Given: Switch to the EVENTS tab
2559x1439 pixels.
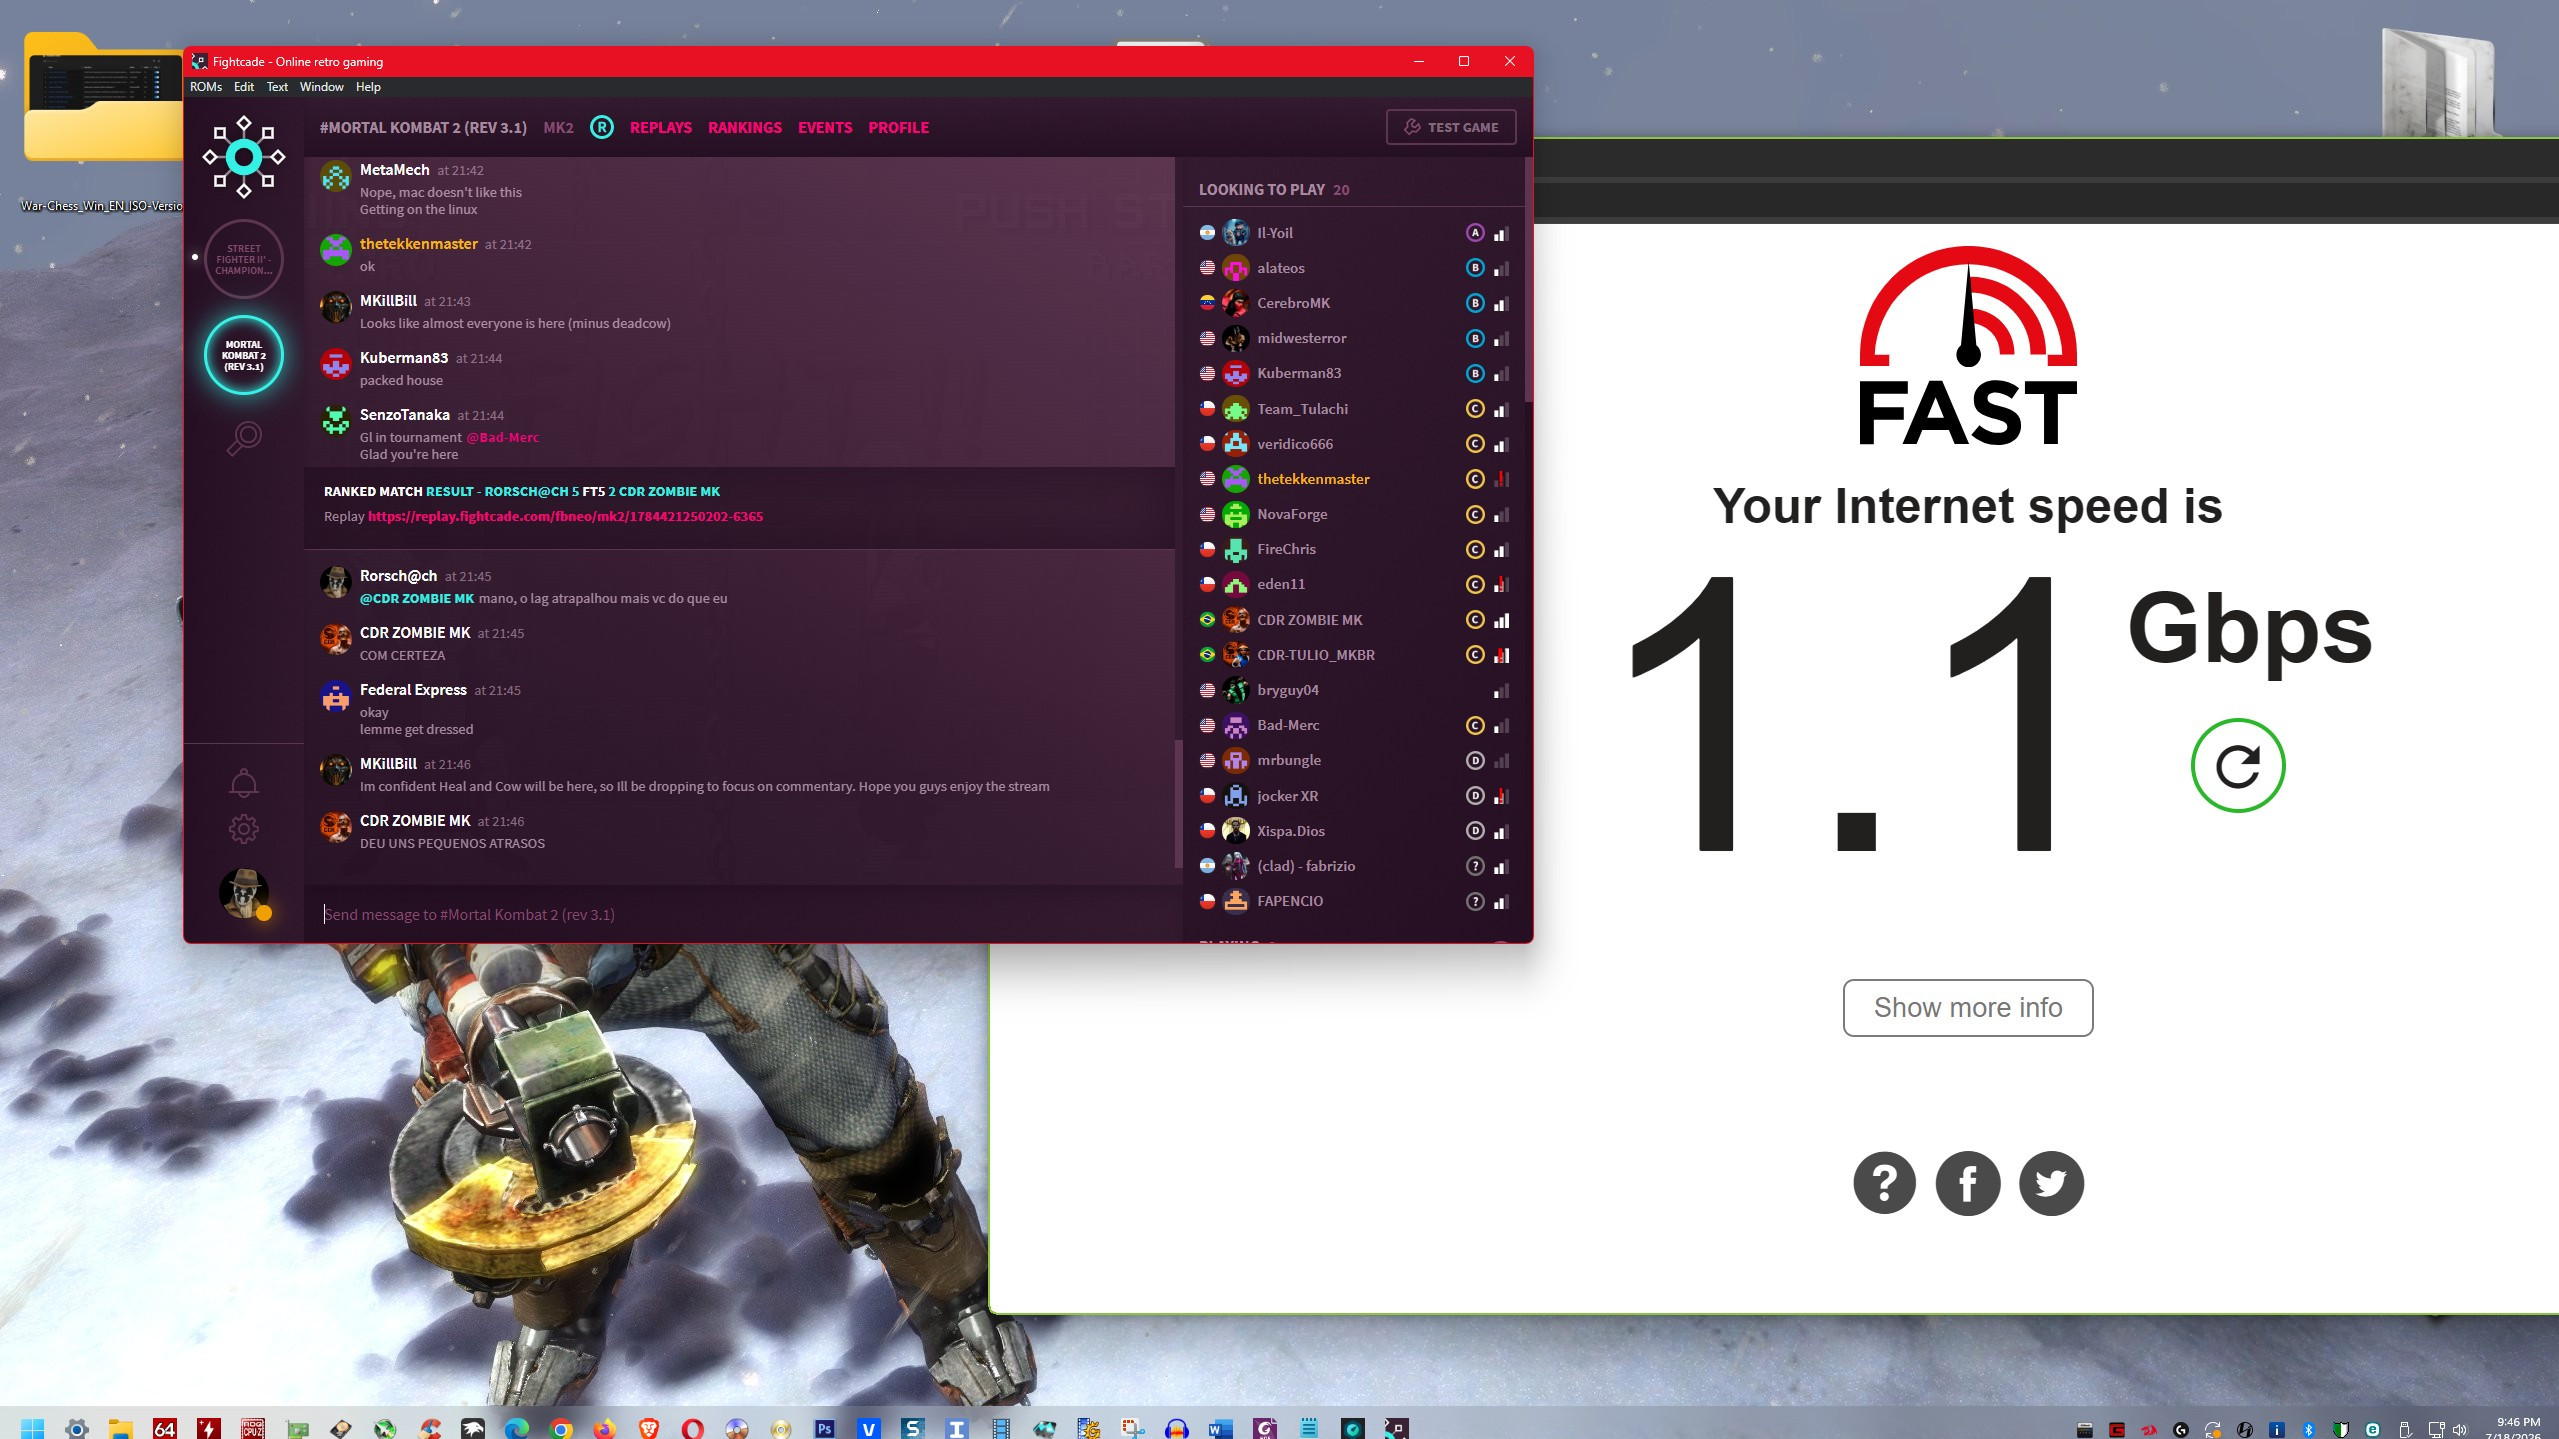Looking at the screenshot, I should (825, 127).
